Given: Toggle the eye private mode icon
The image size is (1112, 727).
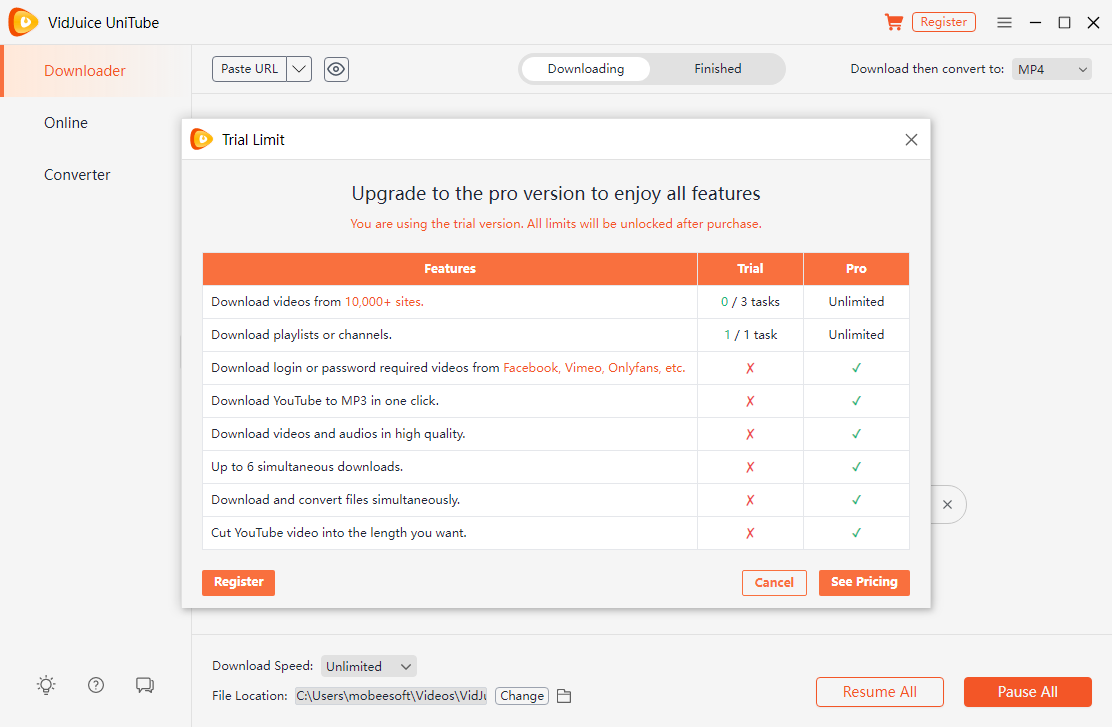Looking at the screenshot, I should tap(336, 69).
